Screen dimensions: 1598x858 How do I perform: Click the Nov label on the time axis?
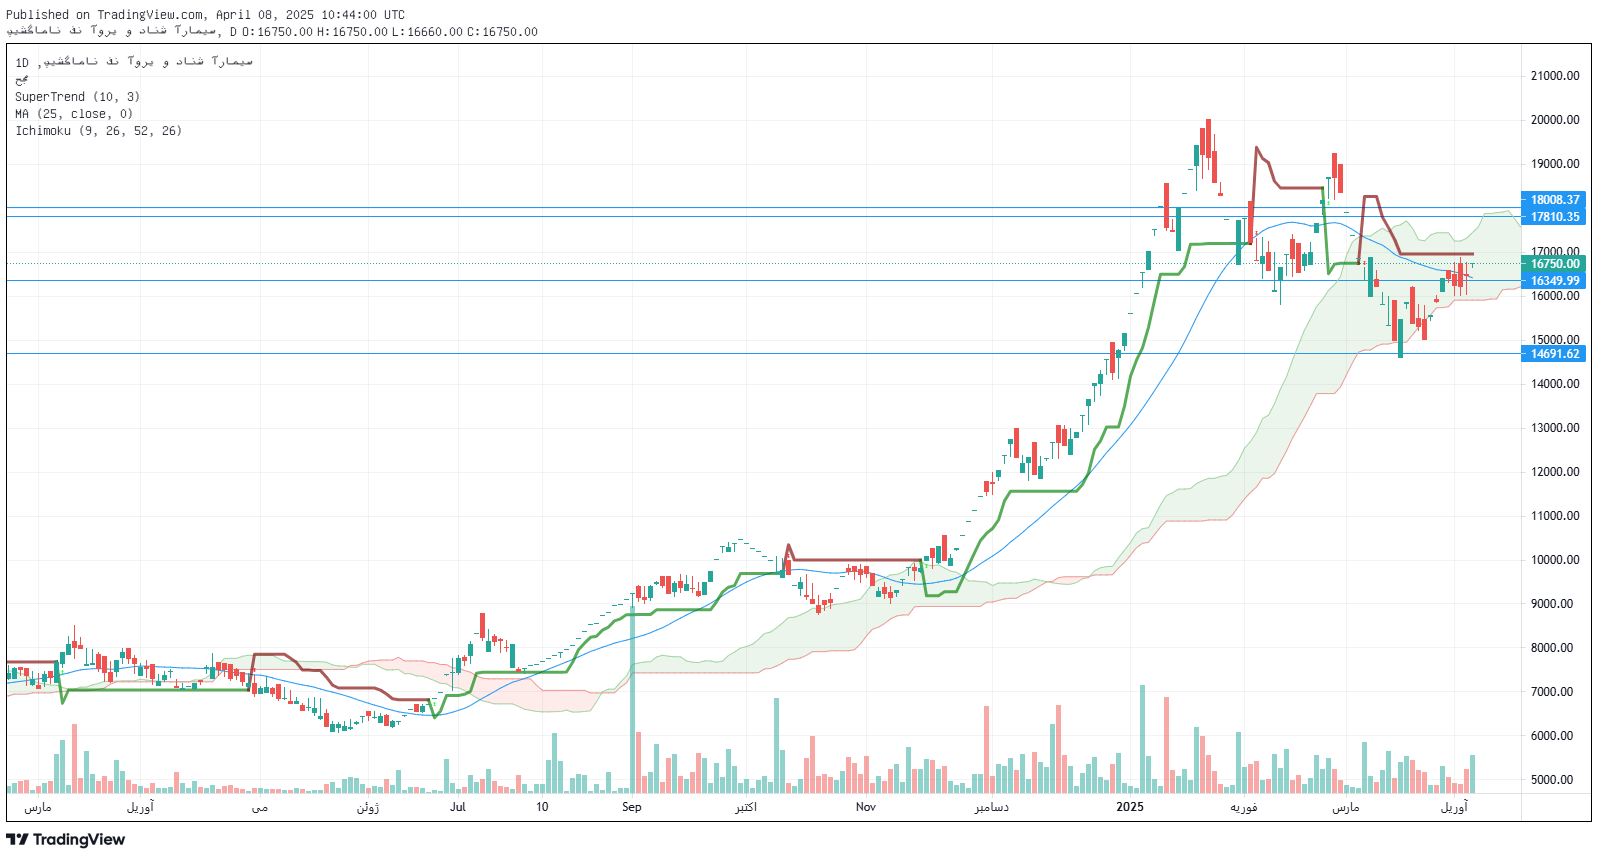[865, 807]
